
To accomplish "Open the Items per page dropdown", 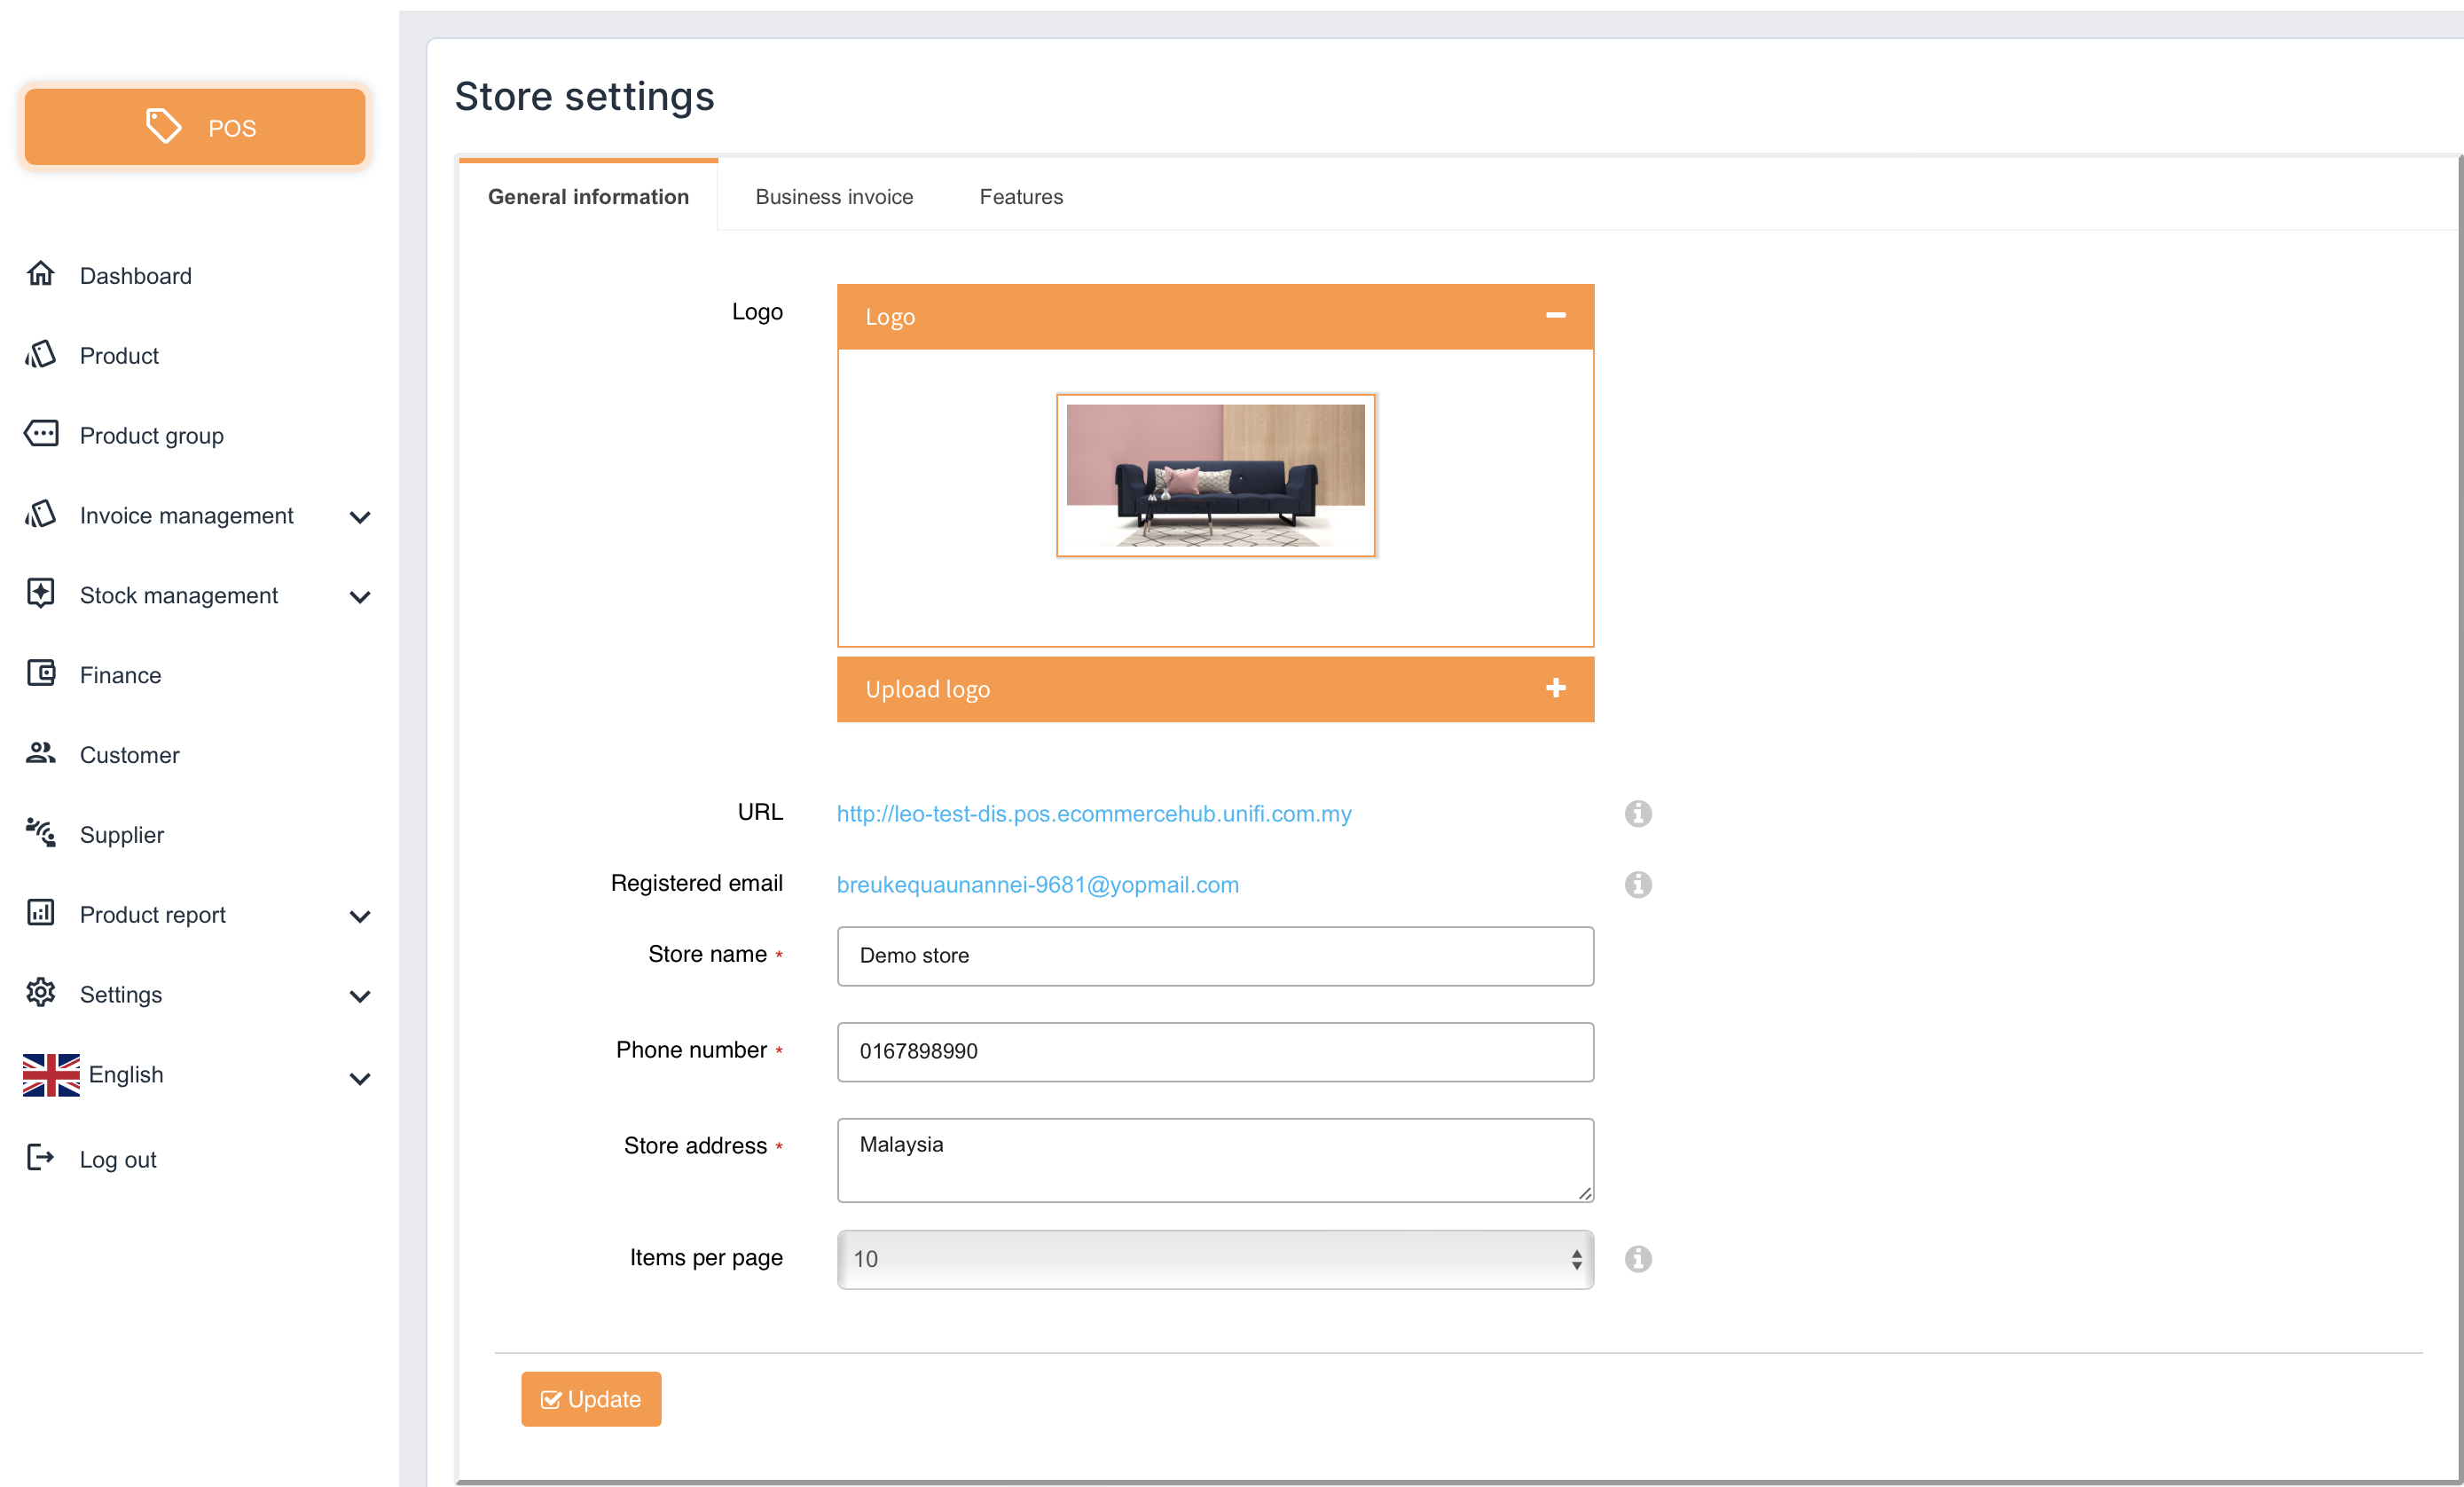I will pyautogui.click(x=1214, y=1259).
